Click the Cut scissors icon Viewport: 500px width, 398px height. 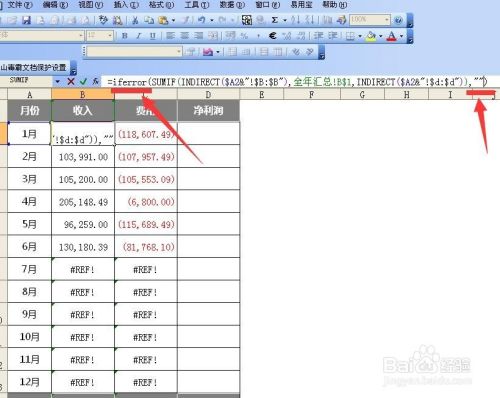coord(135,20)
